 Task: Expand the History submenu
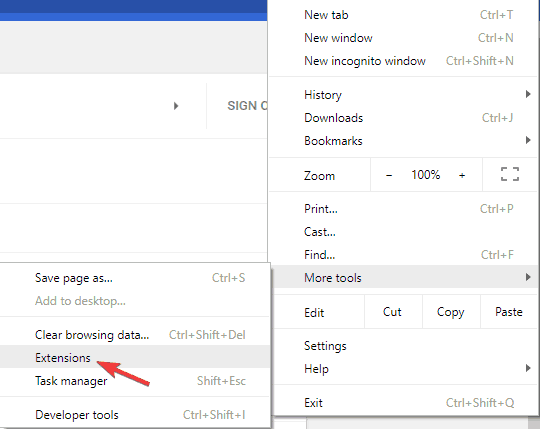[x=403, y=95]
